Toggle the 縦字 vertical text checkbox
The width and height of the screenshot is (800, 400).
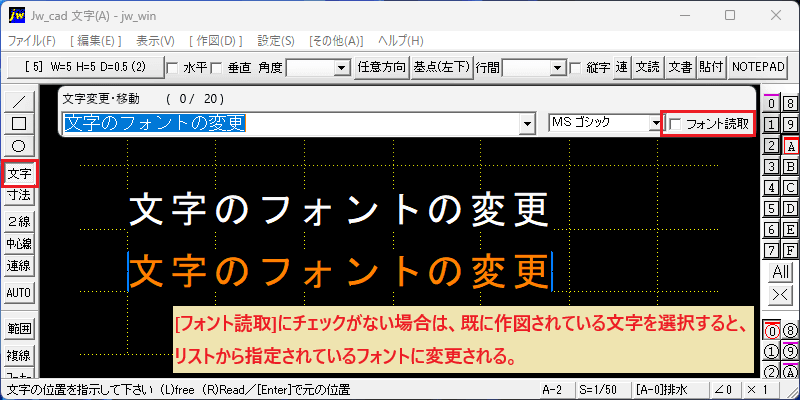(575, 67)
